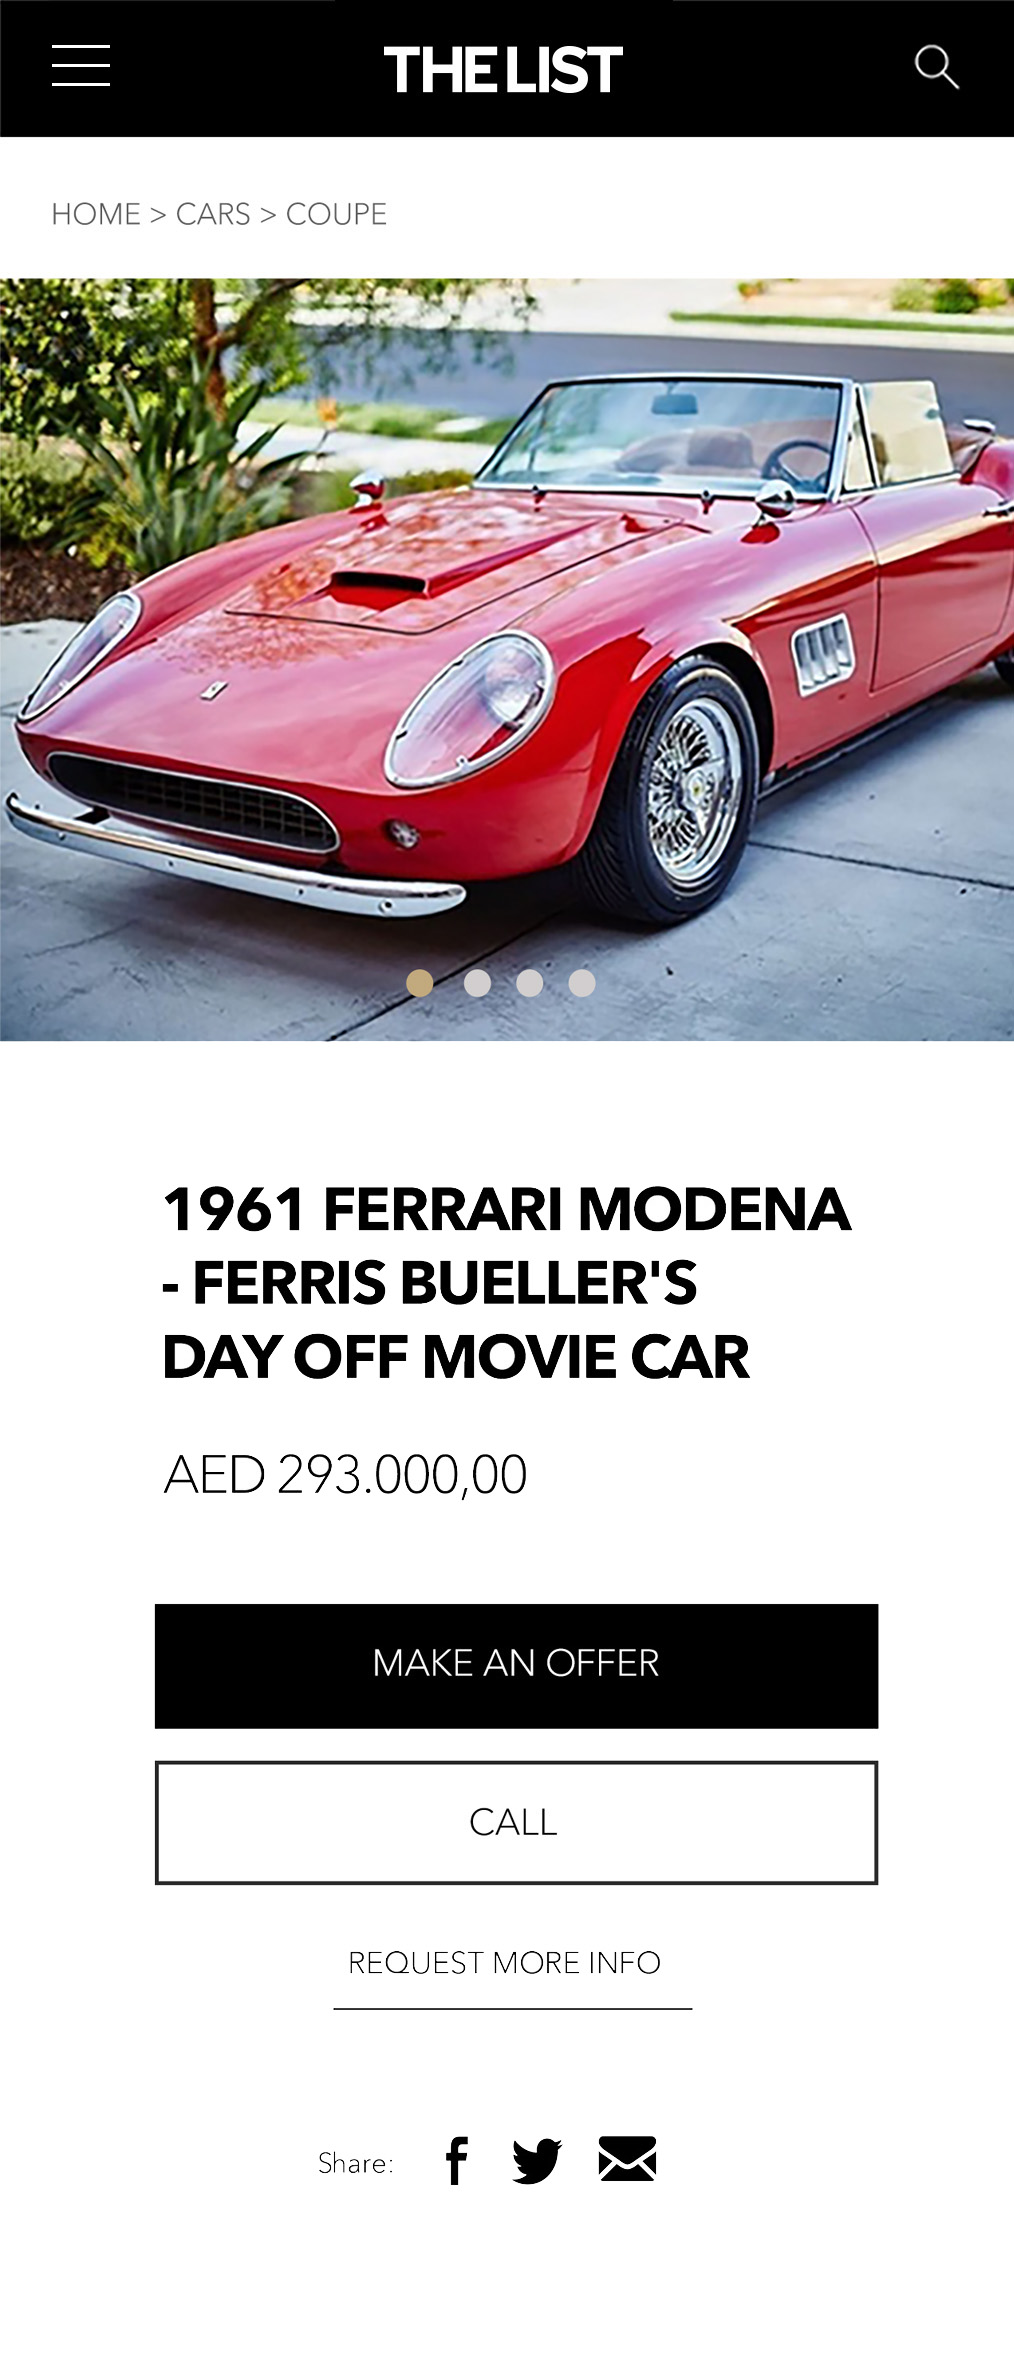Click the 1961 Ferrari Modena title
Screen dimensions: 1014x2366
click(x=506, y=1282)
